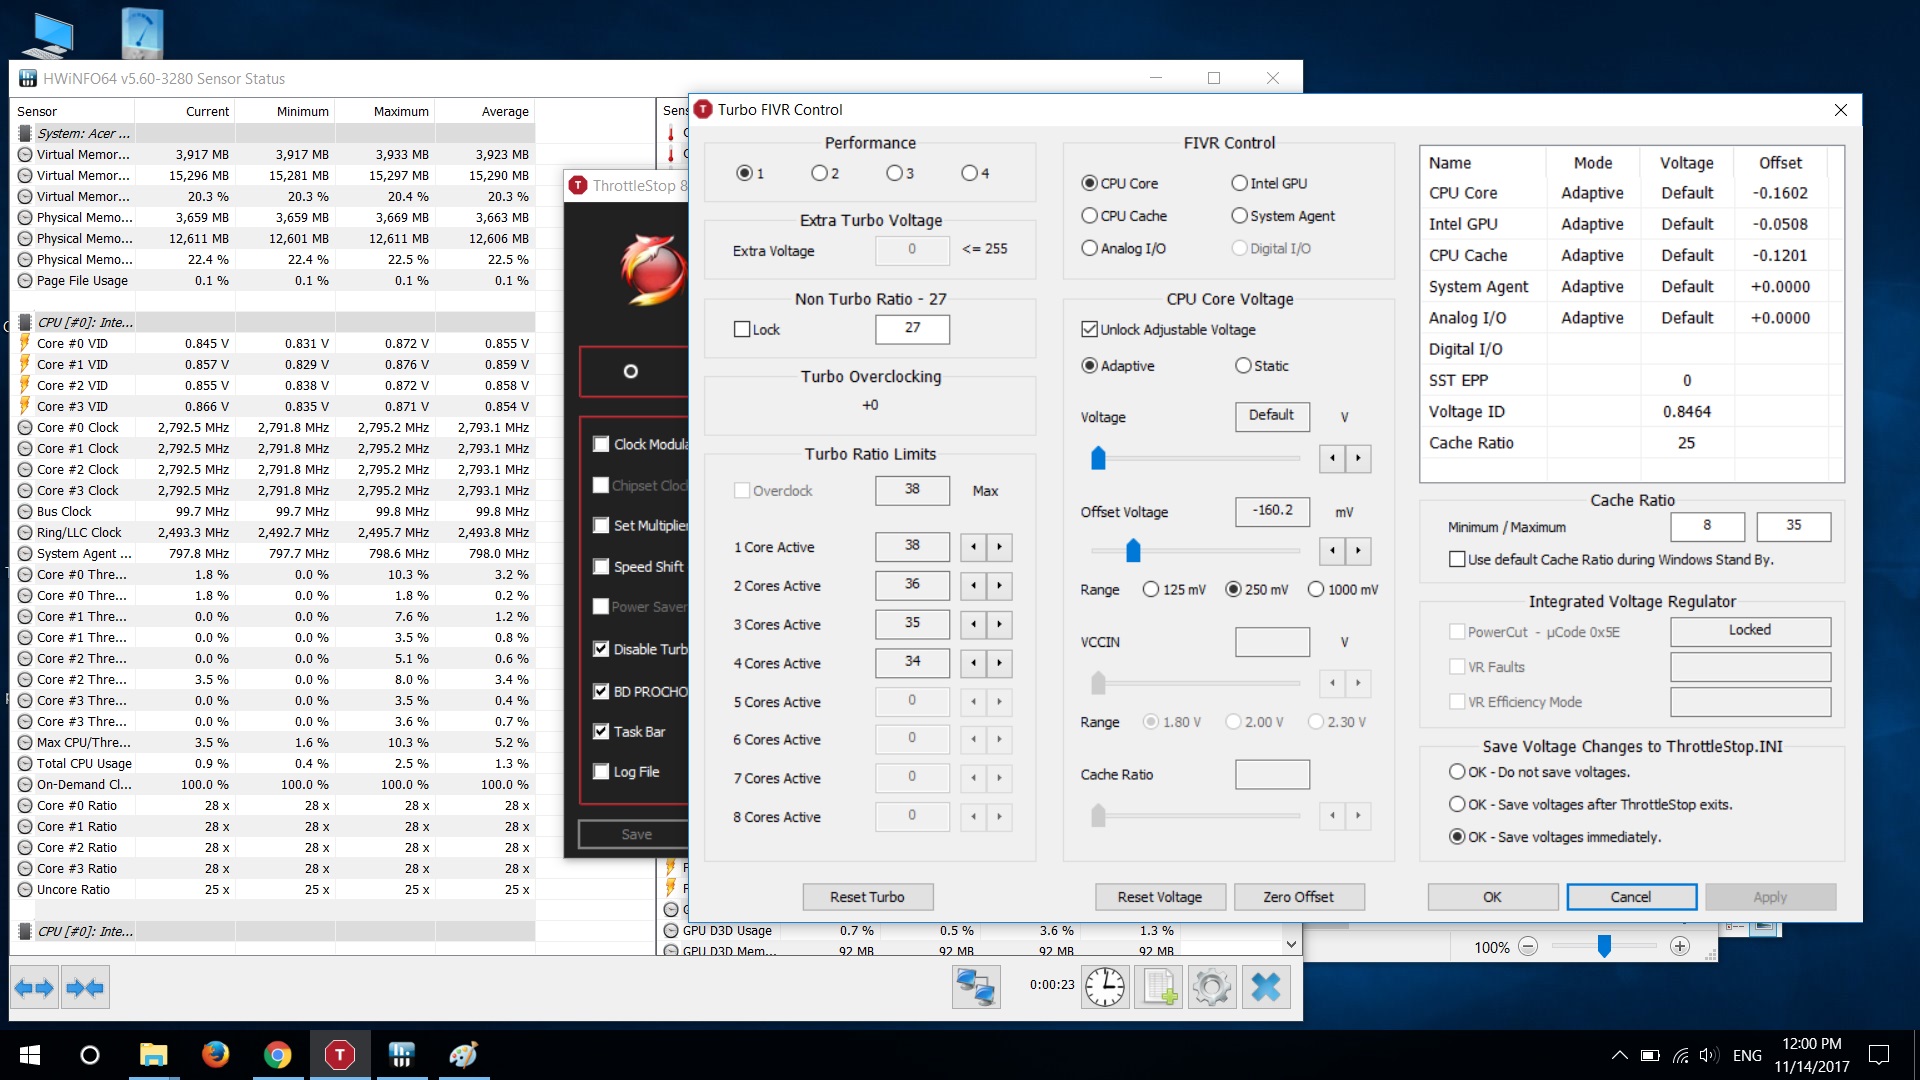Image resolution: width=1920 pixels, height=1080 pixels.
Task: Open HWiNFO sensor settings gear icon
Action: [x=1212, y=988]
